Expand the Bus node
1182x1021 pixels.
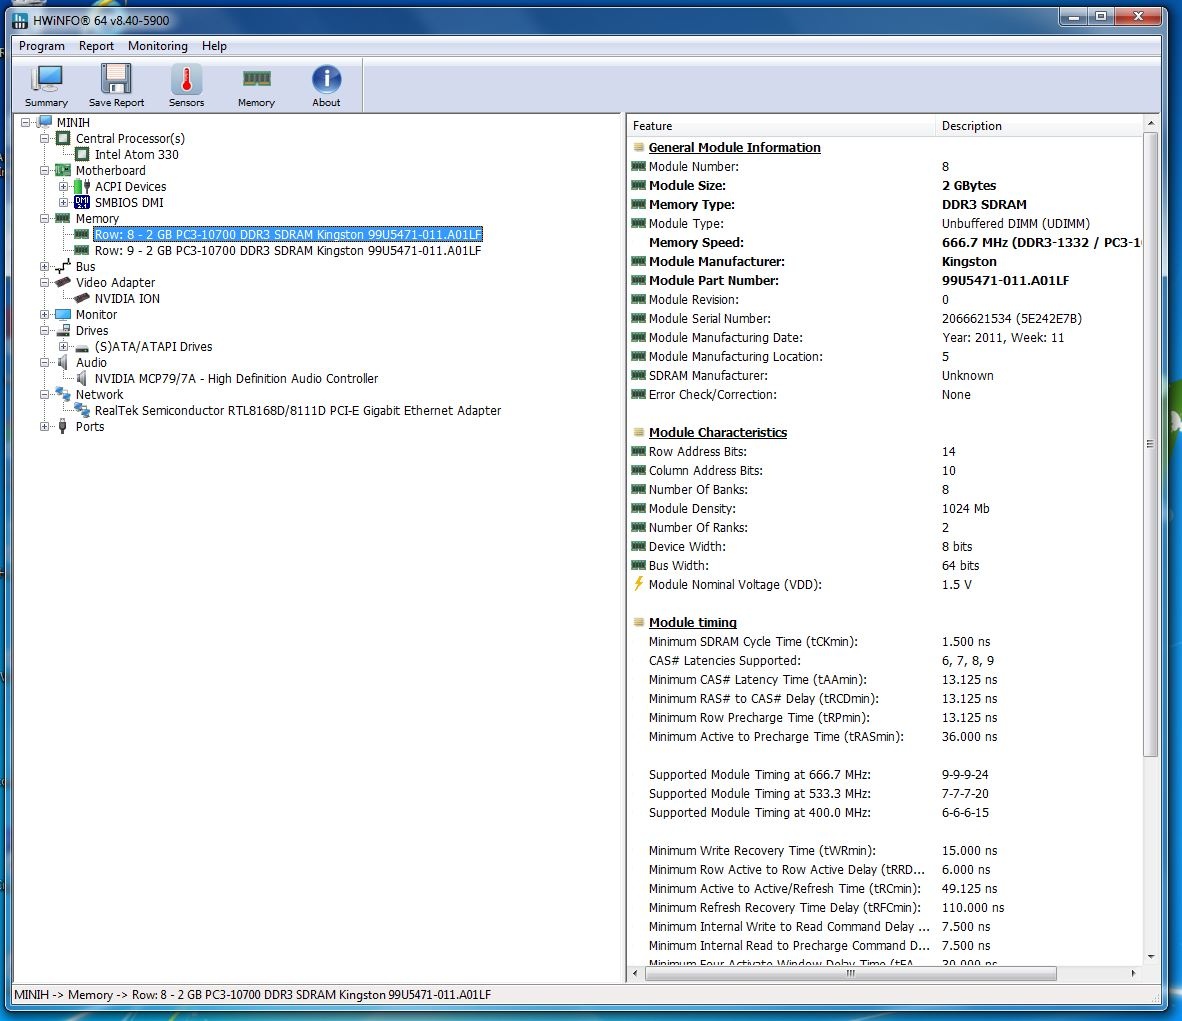click(x=44, y=266)
